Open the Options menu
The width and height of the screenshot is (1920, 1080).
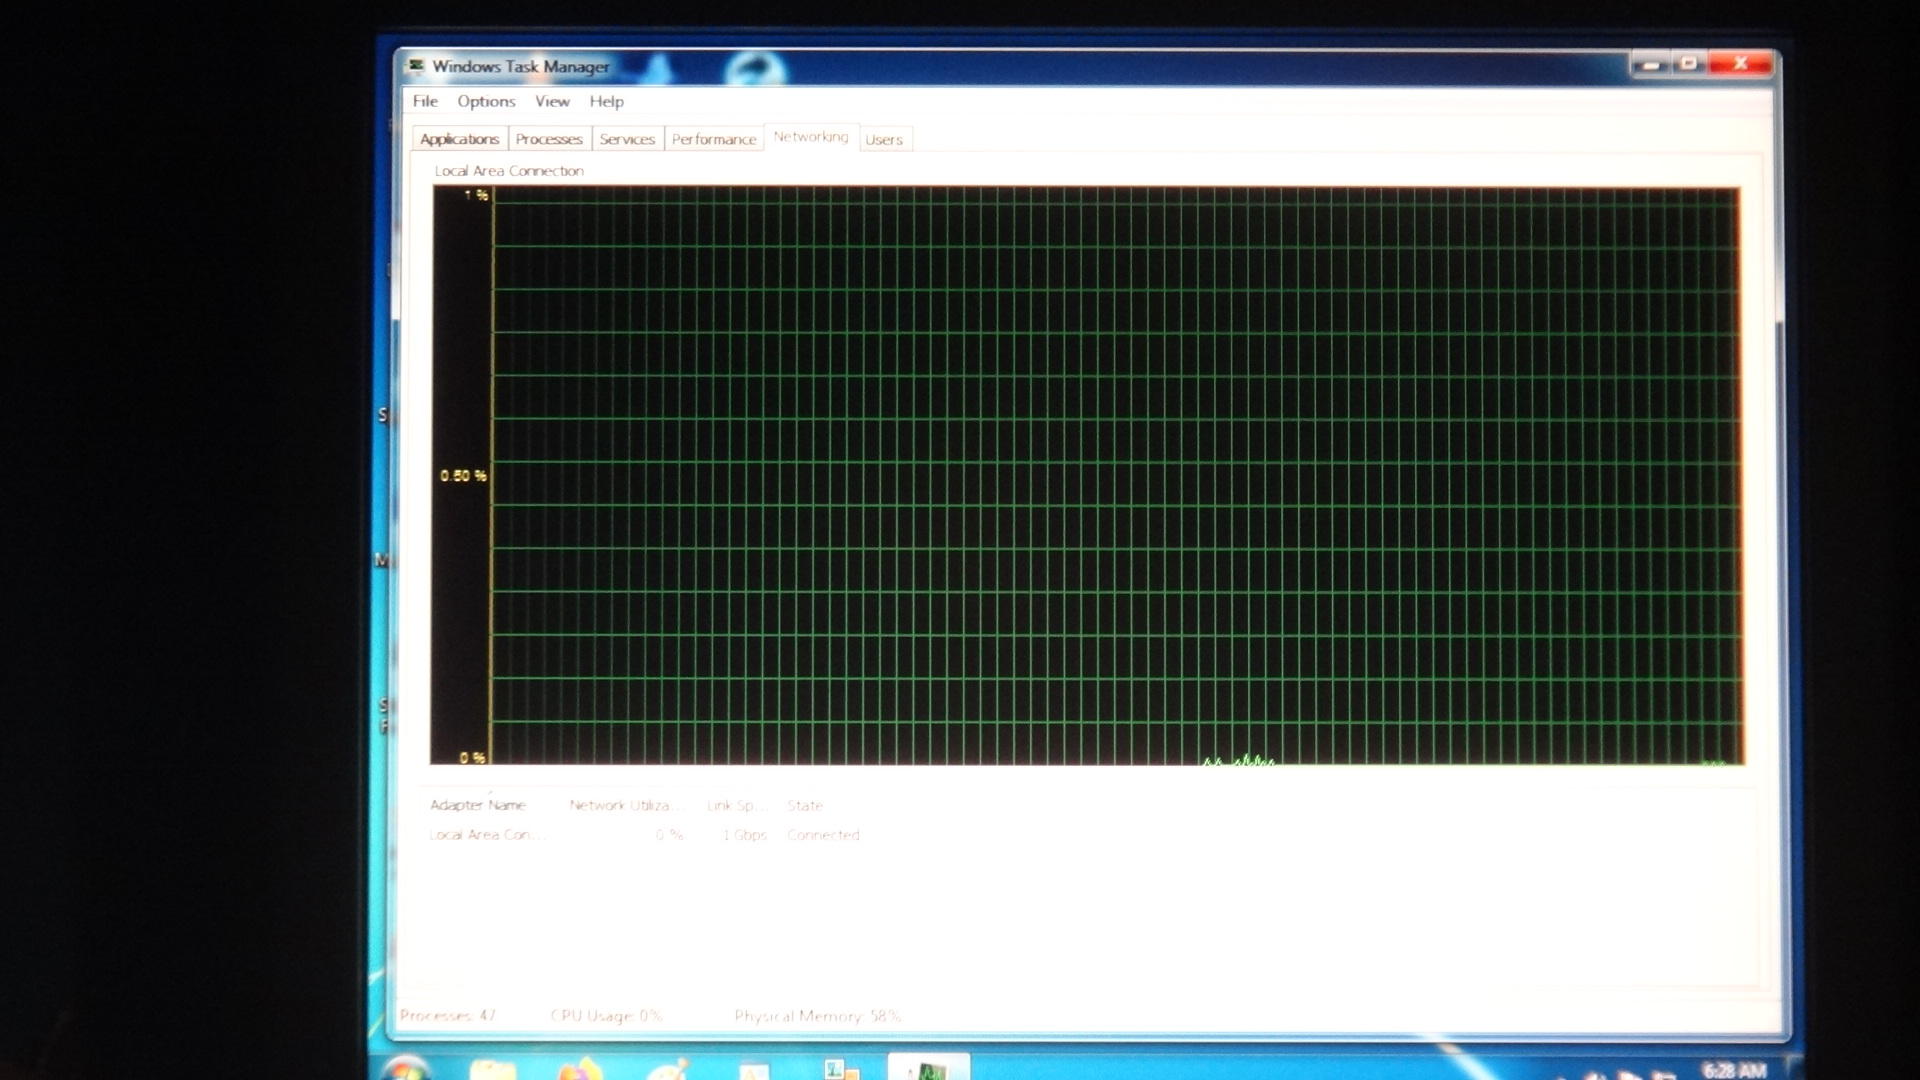pos(486,101)
